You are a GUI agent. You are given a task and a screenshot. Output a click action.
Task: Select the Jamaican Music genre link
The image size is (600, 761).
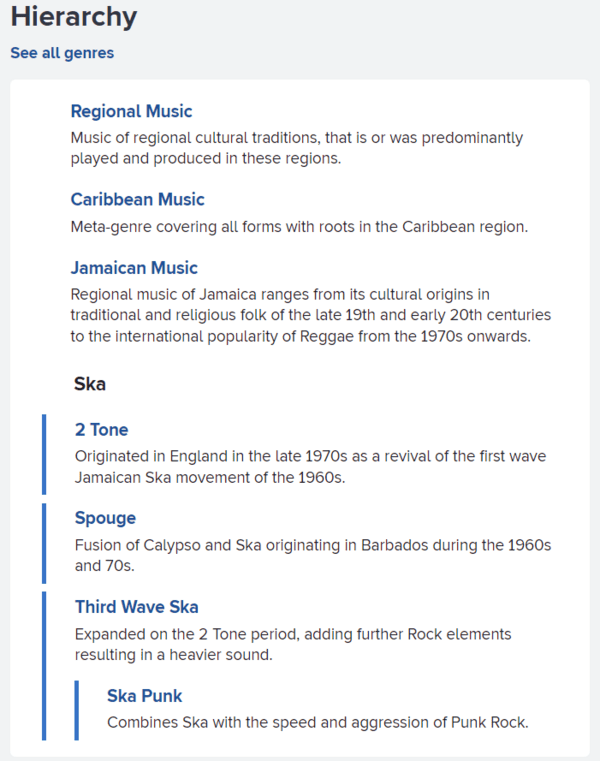point(134,267)
